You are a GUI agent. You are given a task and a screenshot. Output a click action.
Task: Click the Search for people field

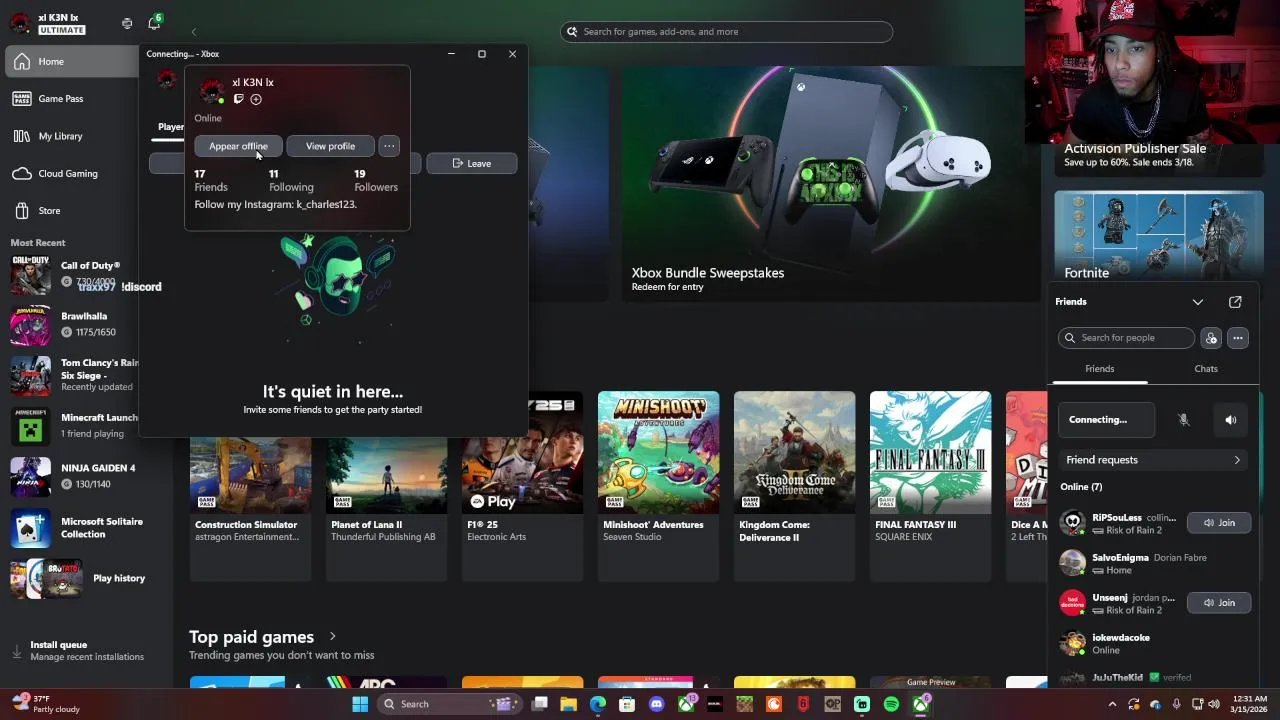click(x=1127, y=338)
